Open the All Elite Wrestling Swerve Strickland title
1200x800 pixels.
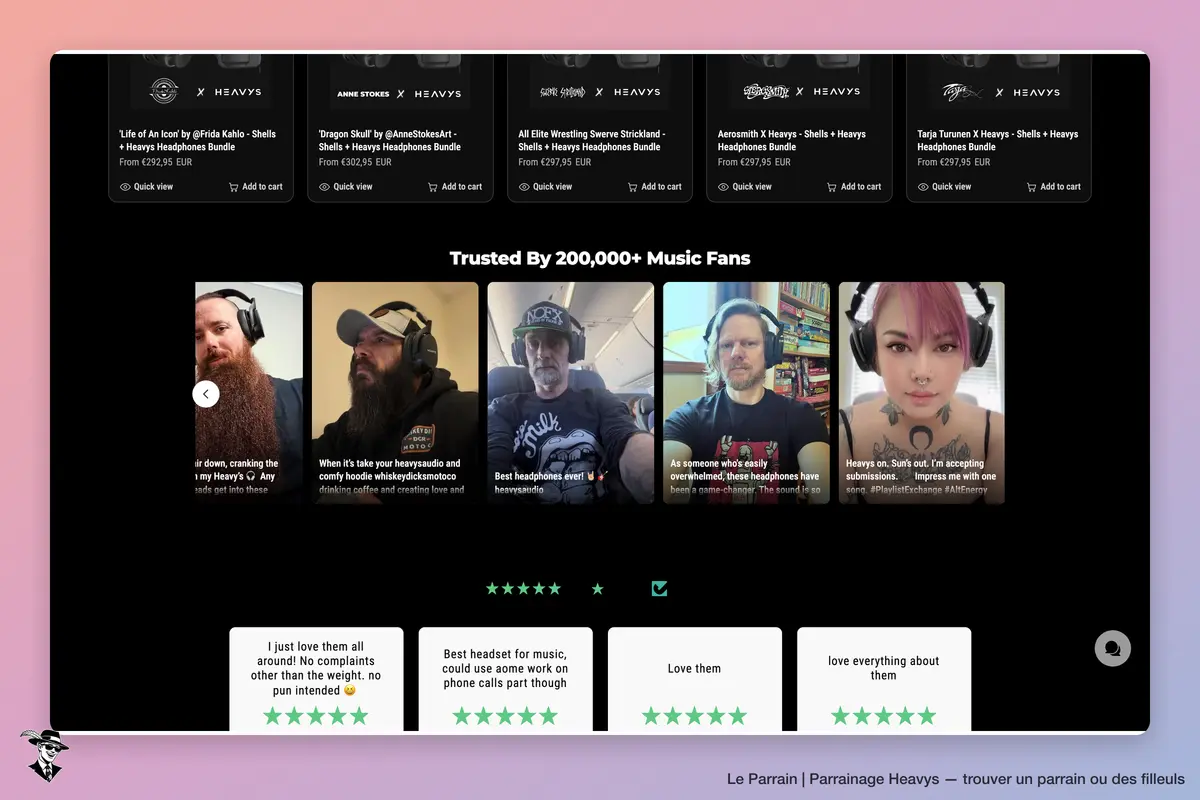coord(592,140)
